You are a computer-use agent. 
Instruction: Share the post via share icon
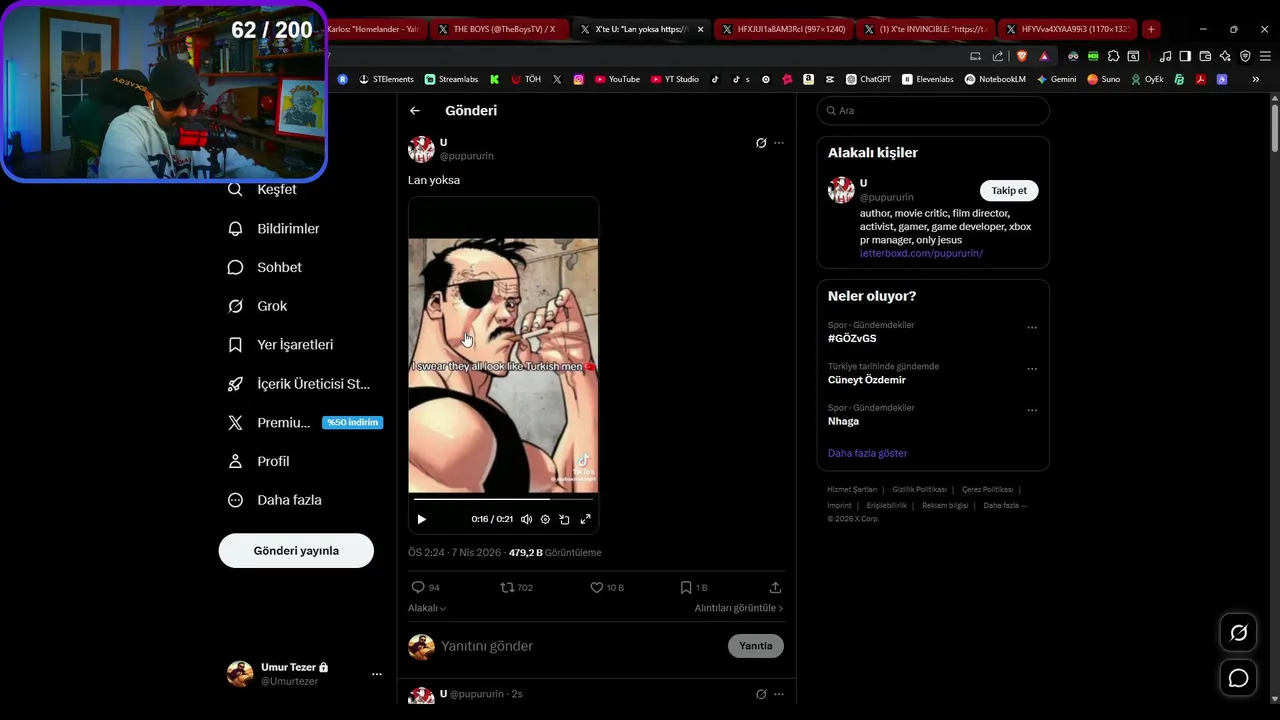775,587
